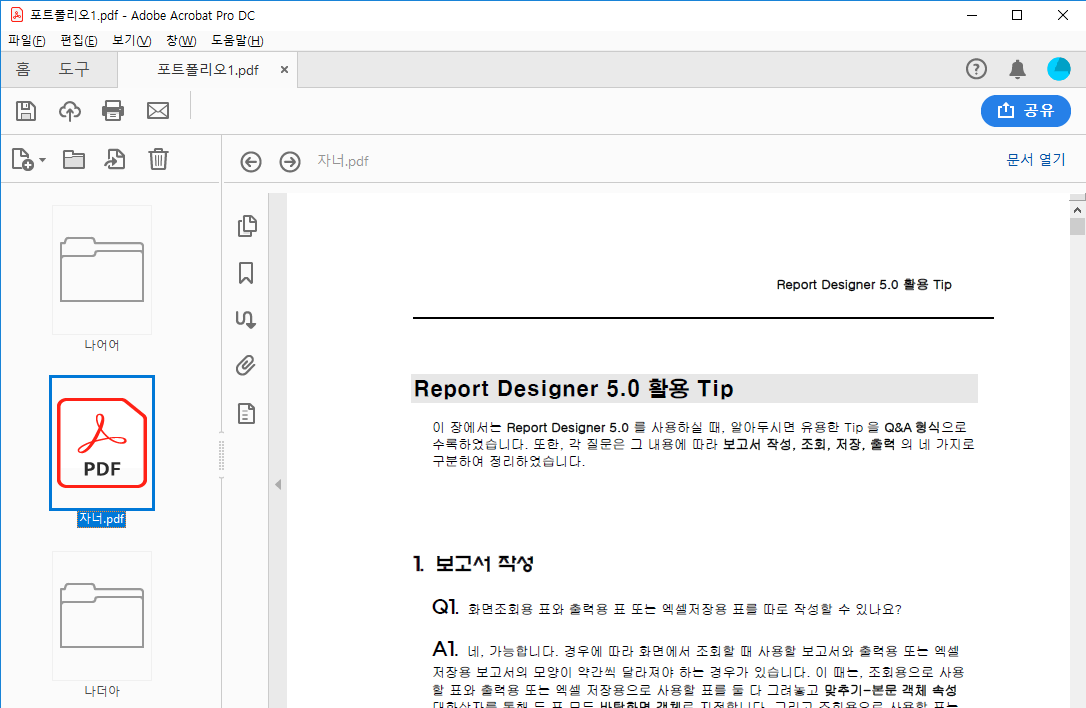
Task: Click the Report Designer 5.0 활용 Tip heading
Action: pos(573,389)
